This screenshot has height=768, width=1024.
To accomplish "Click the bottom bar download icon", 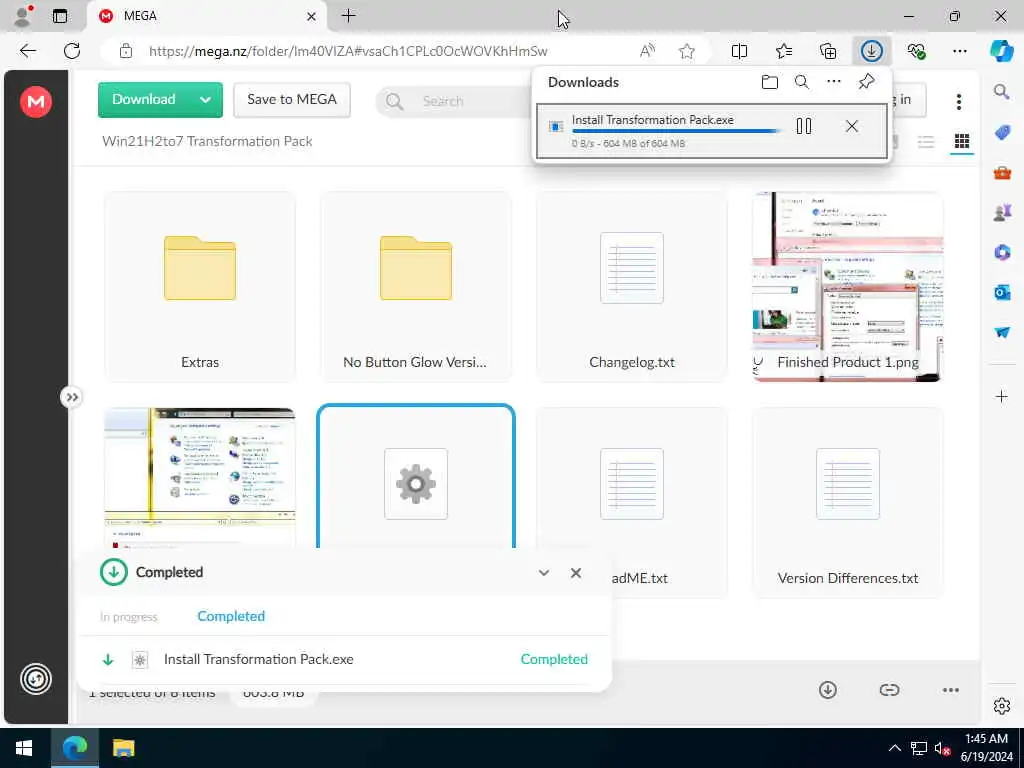I will [828, 690].
